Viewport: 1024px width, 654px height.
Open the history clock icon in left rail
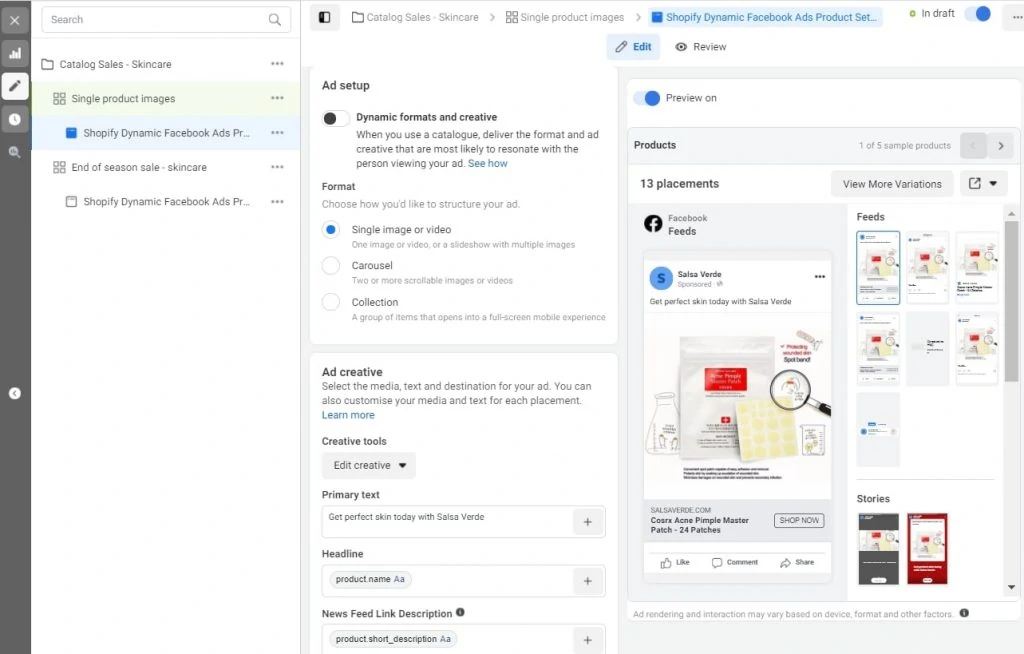(x=14, y=119)
